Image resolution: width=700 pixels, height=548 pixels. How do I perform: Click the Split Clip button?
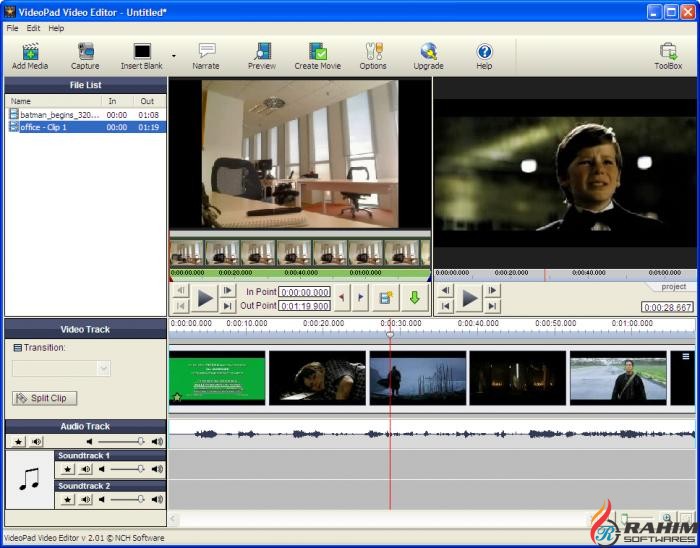tap(45, 398)
